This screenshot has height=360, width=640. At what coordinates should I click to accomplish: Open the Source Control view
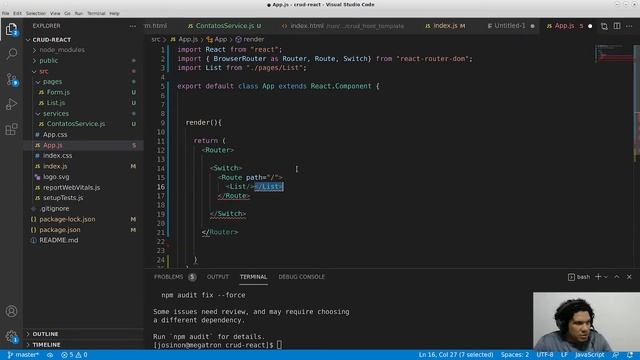[x=11, y=79]
